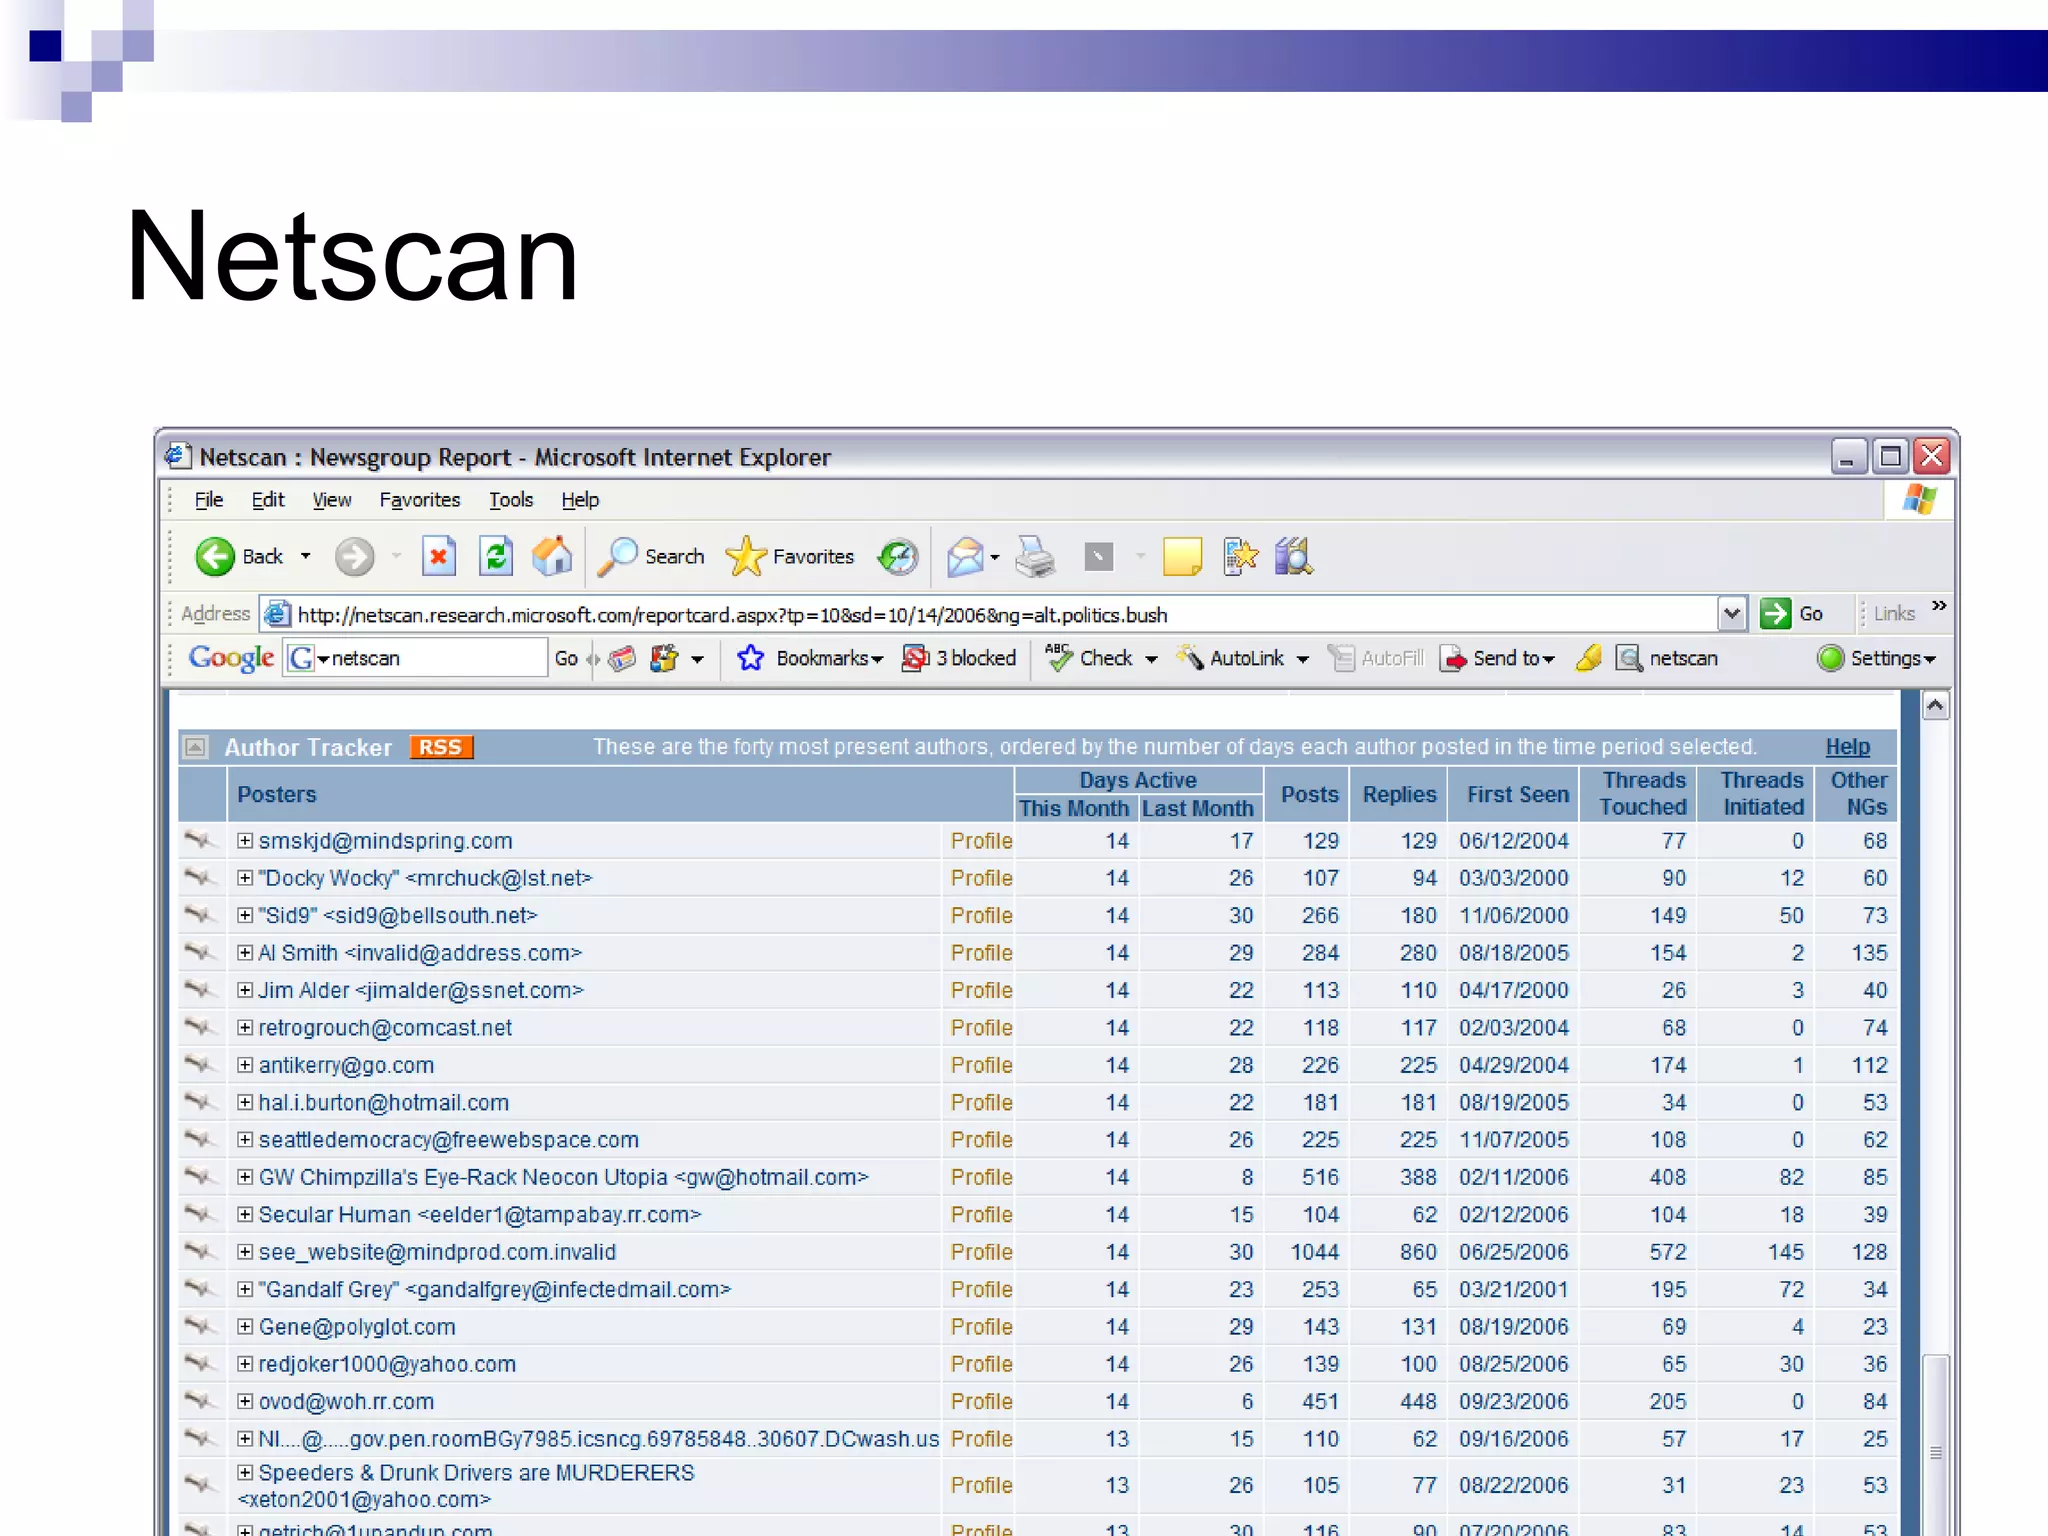Expand the "Sid9" poster row
The width and height of the screenshot is (2048, 1536).
click(x=245, y=915)
